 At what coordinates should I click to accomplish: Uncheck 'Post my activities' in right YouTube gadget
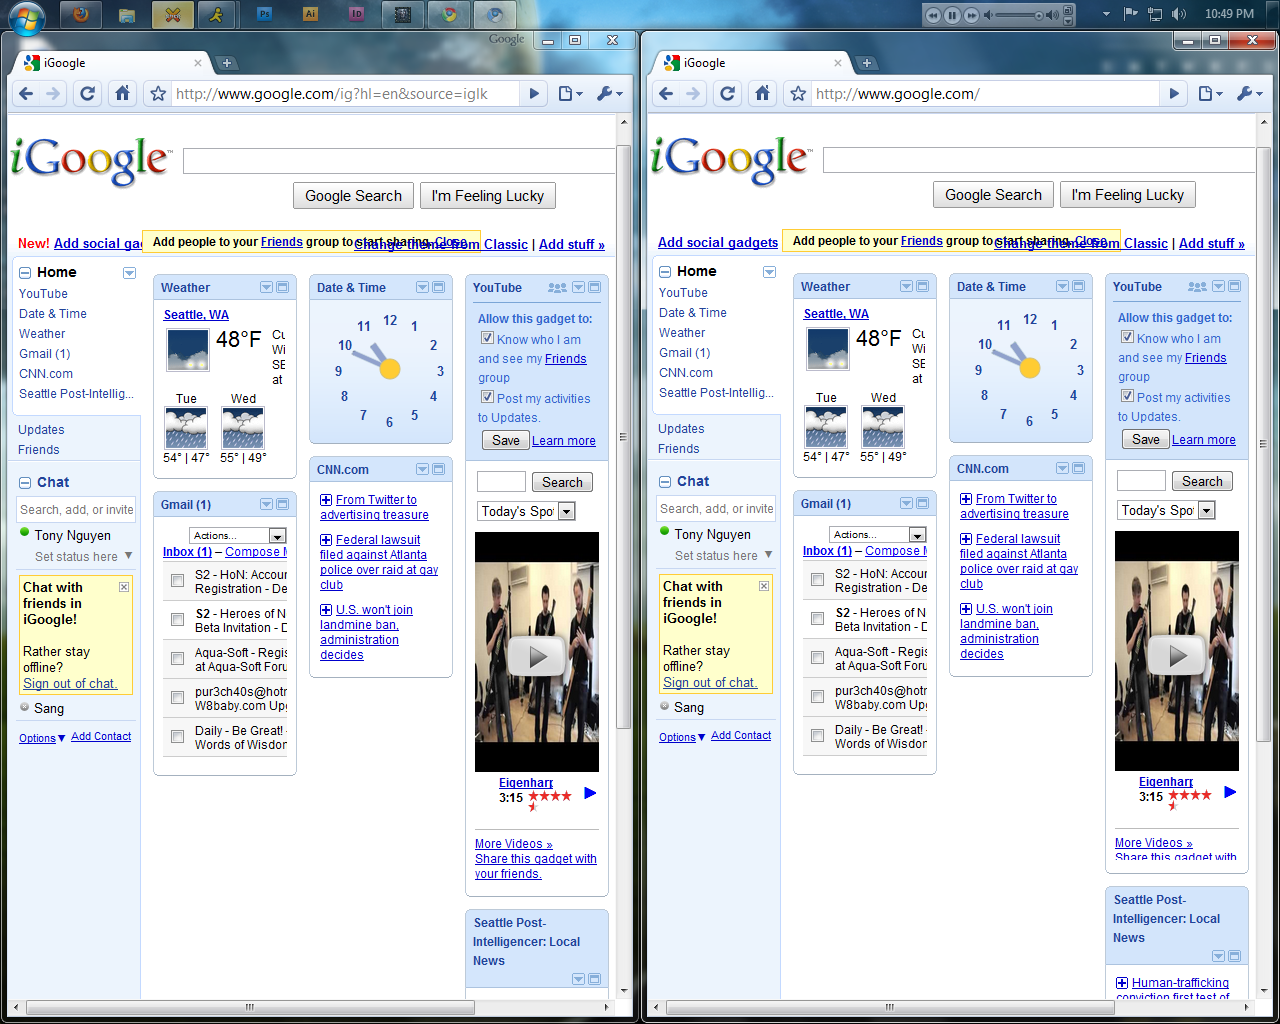click(1127, 396)
